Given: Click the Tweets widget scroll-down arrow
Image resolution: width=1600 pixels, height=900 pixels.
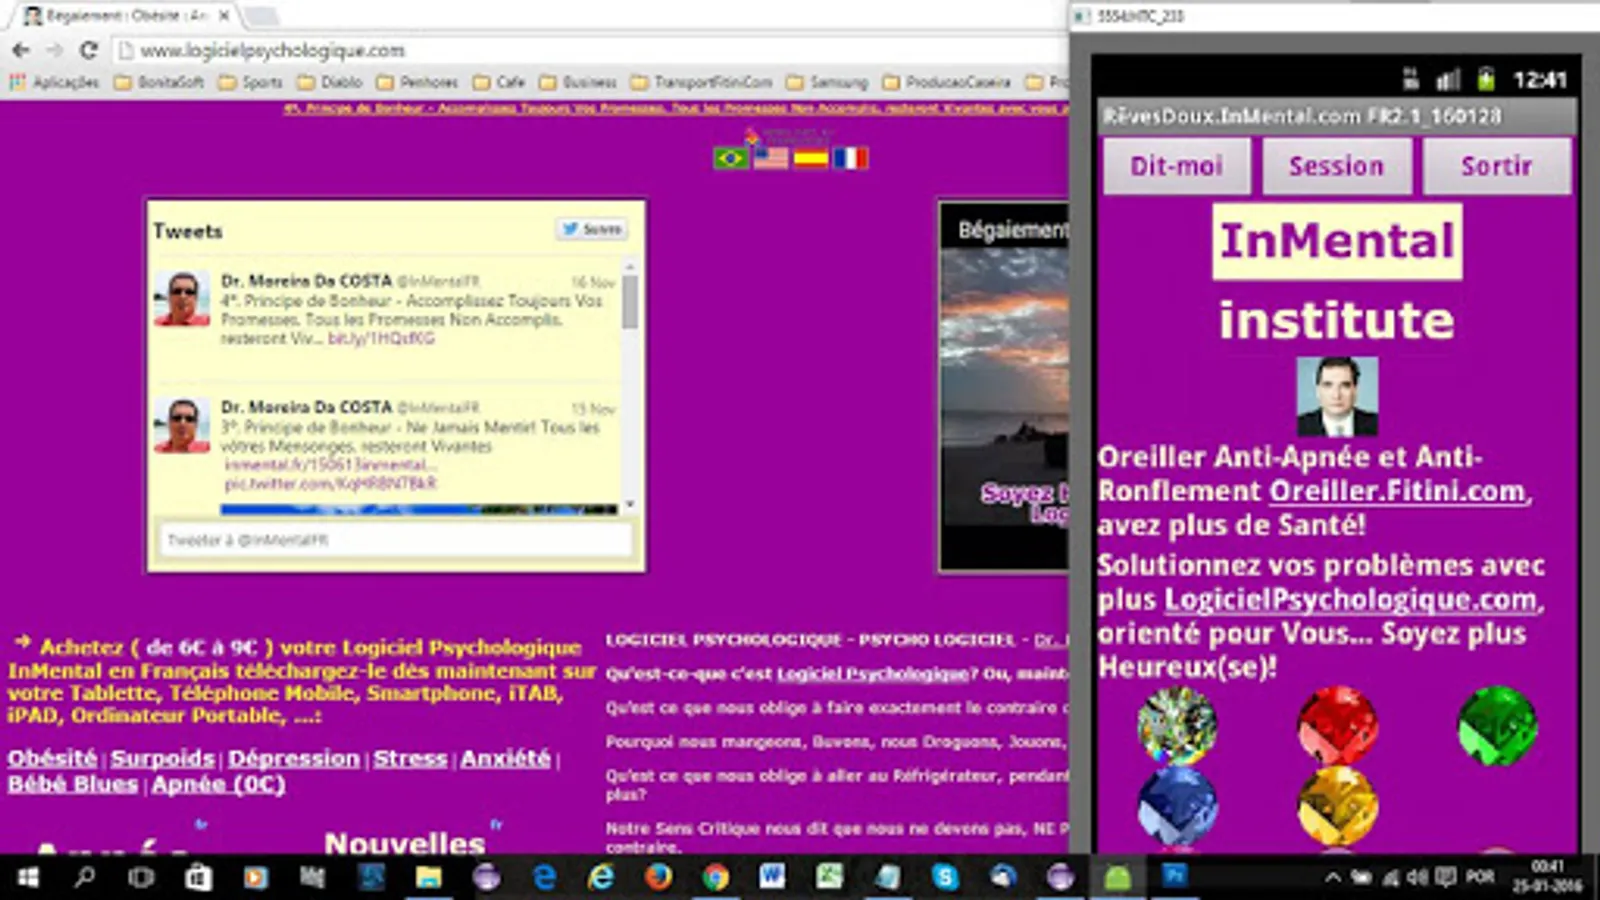Looking at the screenshot, I should (630, 505).
